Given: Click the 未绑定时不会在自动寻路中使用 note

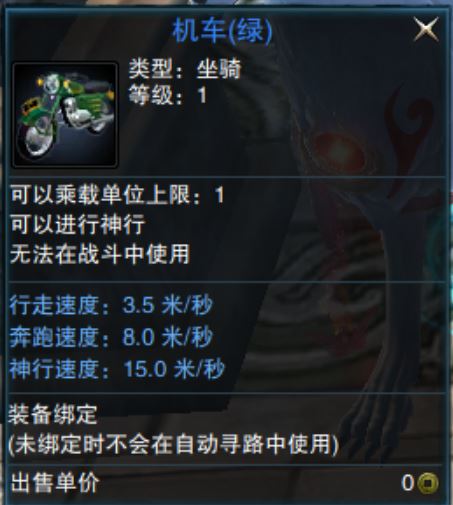Looking at the screenshot, I should tap(173, 444).
